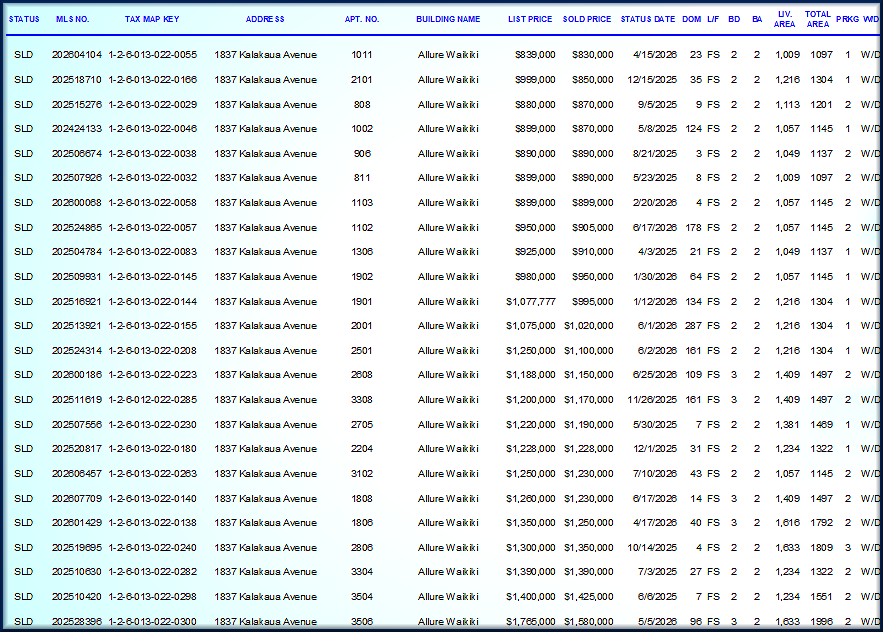
Task: Click total area value 1551
Action: (x=822, y=597)
